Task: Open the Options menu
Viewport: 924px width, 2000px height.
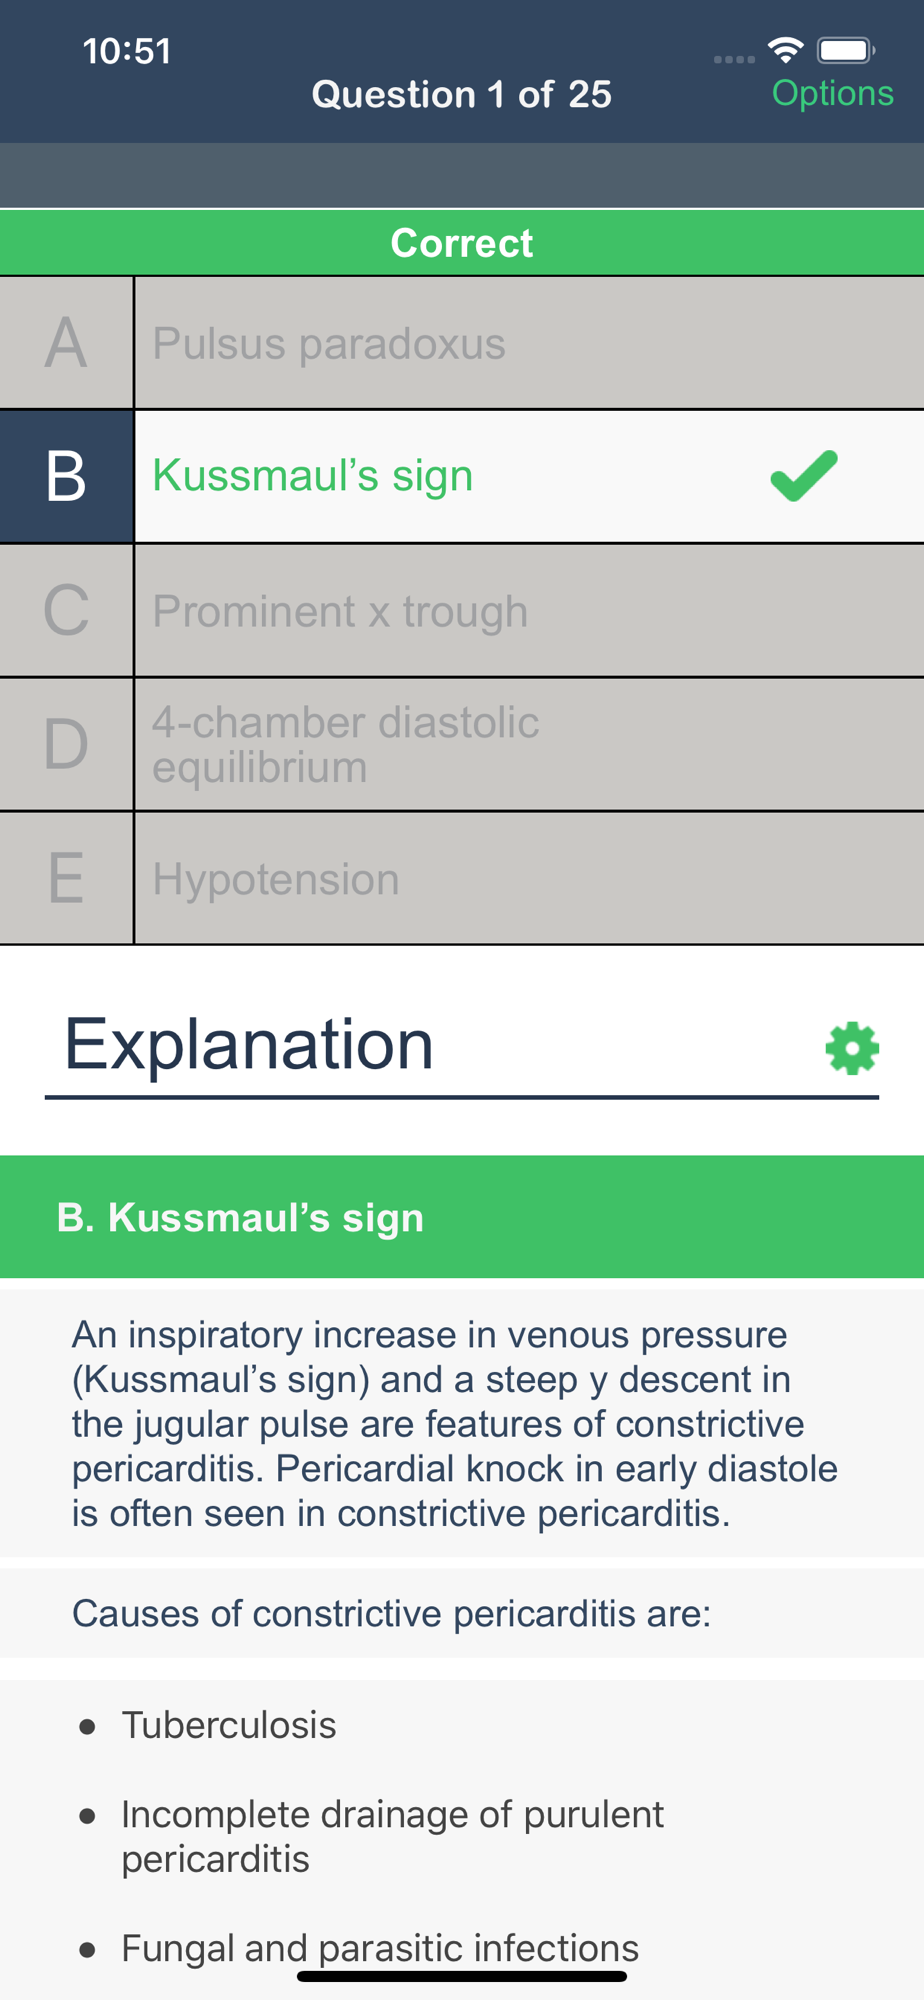Action: pyautogui.click(x=832, y=93)
